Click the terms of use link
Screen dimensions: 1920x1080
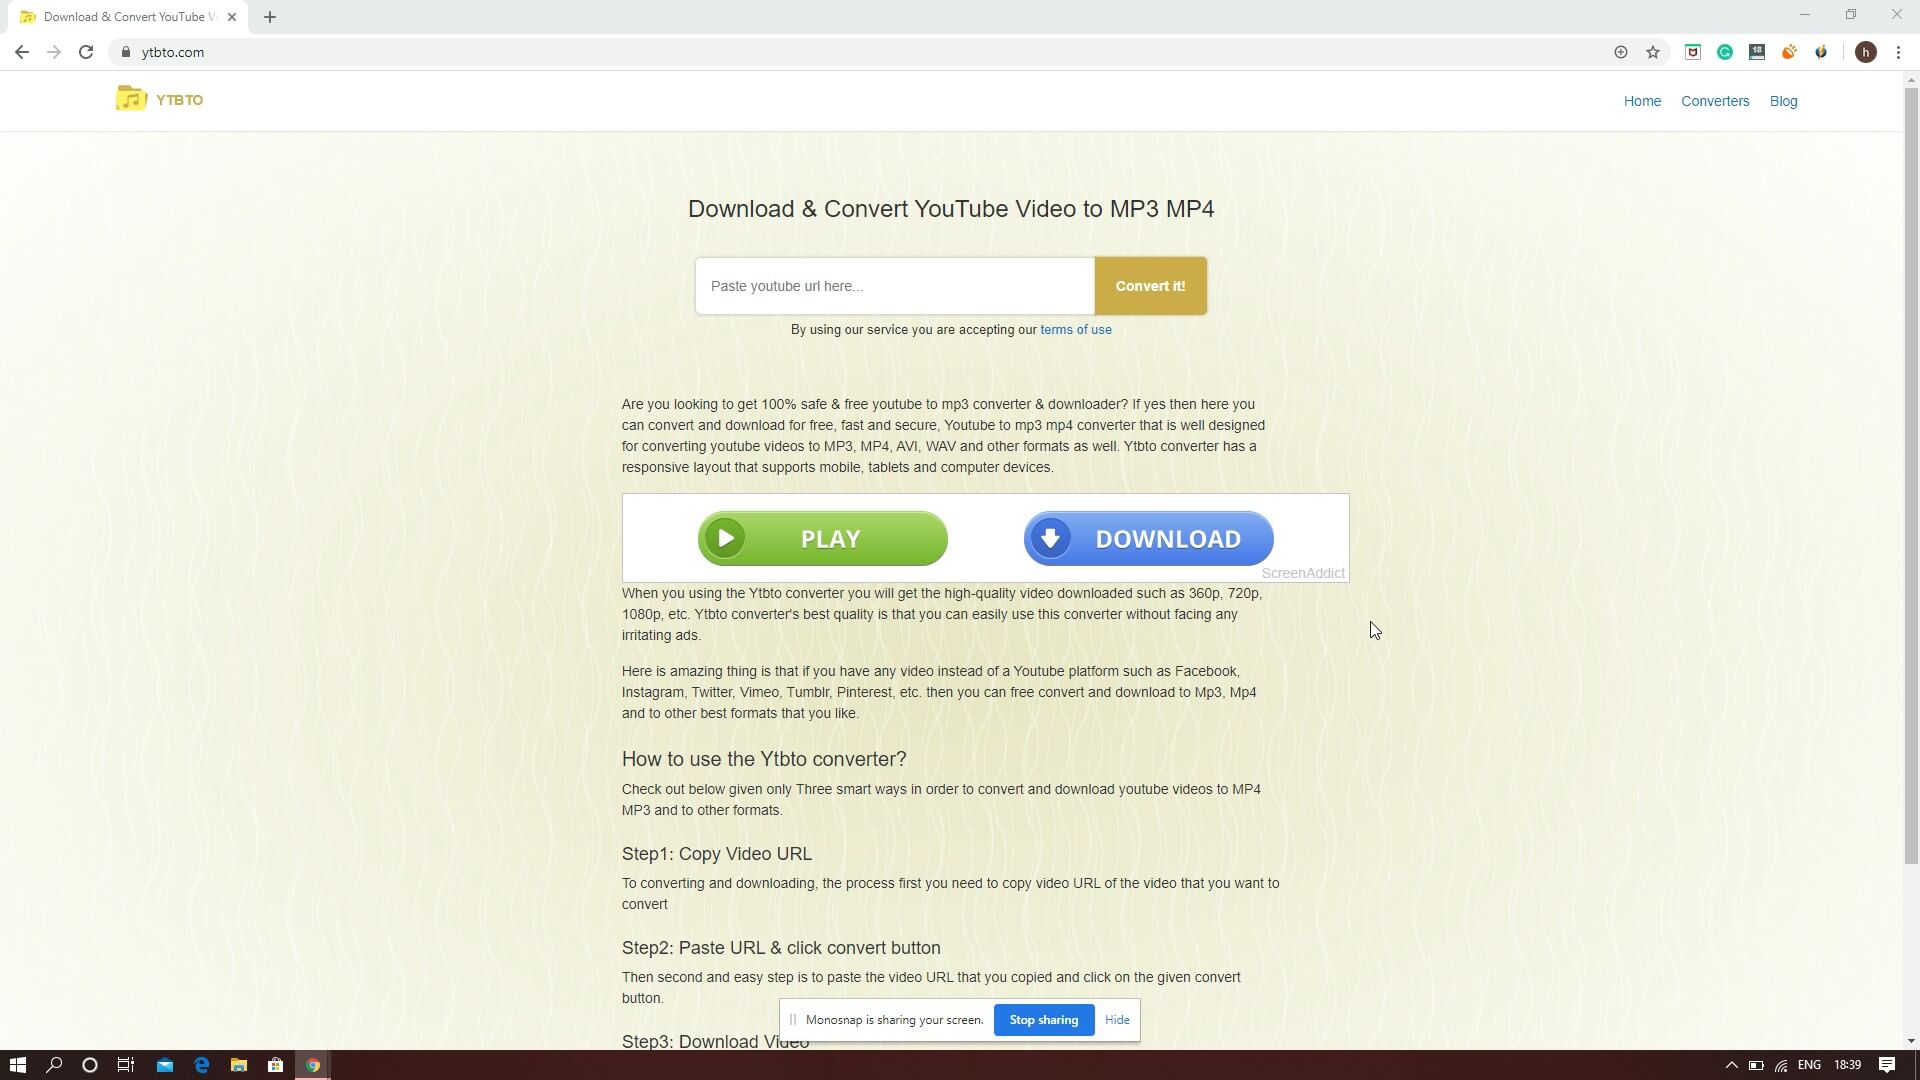[1077, 330]
